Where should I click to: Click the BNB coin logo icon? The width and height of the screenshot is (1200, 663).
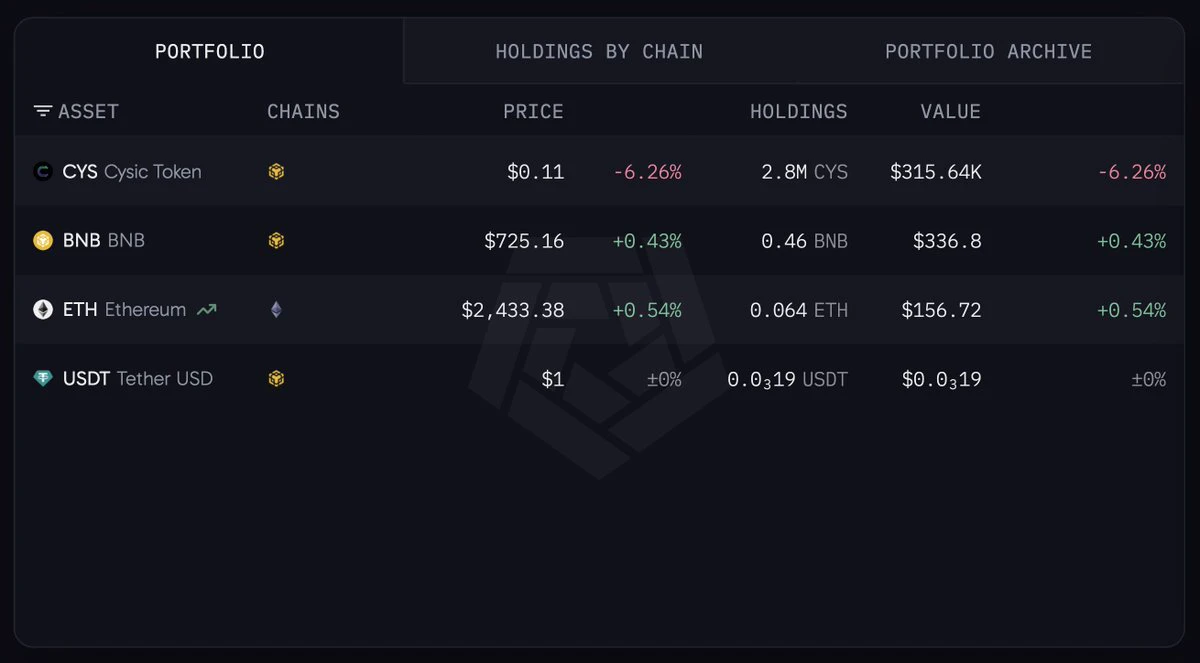pyautogui.click(x=42, y=241)
